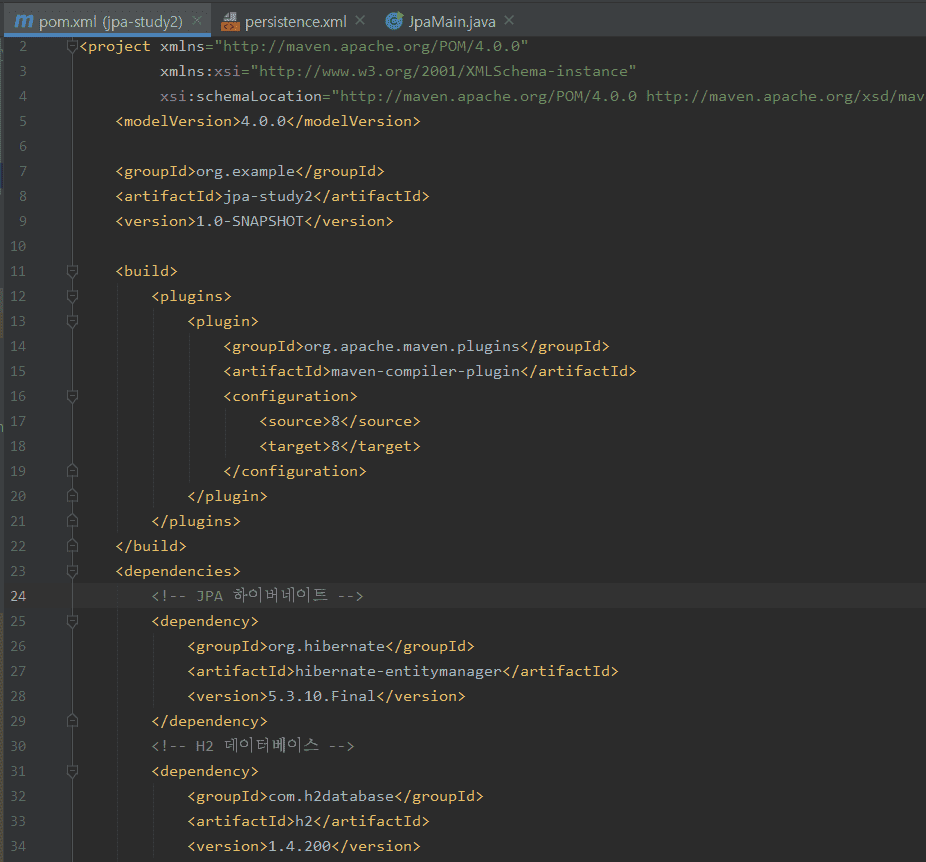The image size is (926, 862).
Task: Click line number 10 in the gutter
Action: click(x=18, y=246)
